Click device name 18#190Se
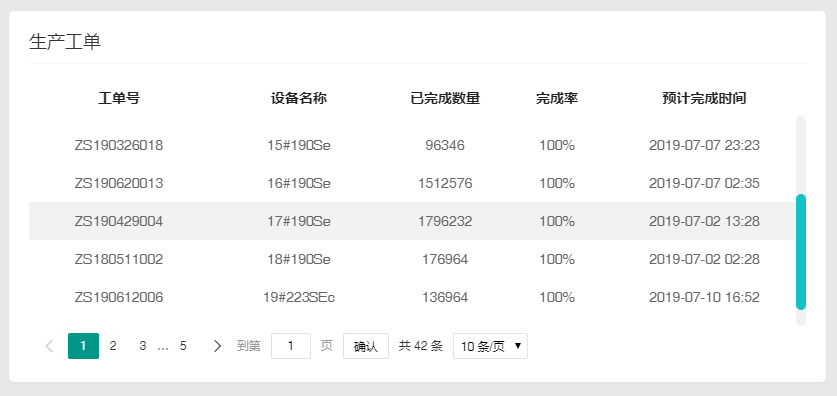The image size is (837, 396). (x=299, y=259)
